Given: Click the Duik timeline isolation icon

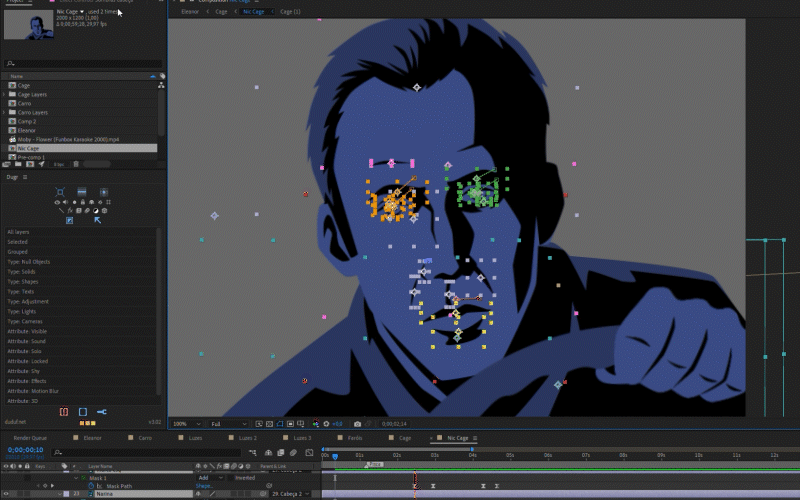Looking at the screenshot, I should click(82, 192).
